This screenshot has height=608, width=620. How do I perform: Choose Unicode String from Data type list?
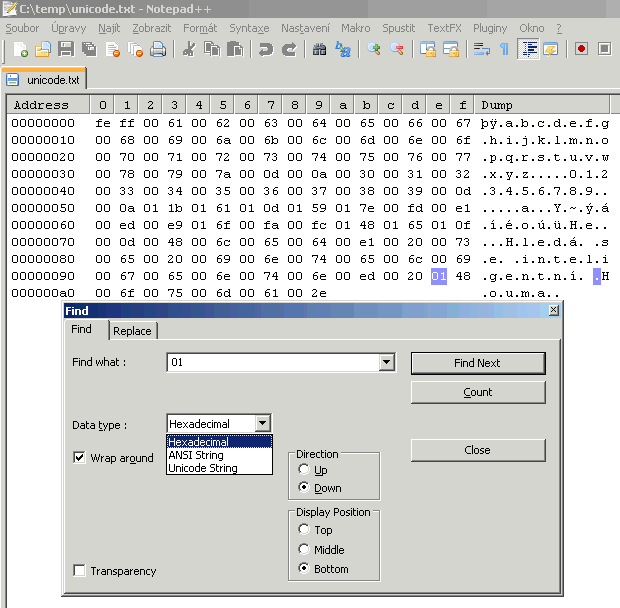tap(203, 468)
